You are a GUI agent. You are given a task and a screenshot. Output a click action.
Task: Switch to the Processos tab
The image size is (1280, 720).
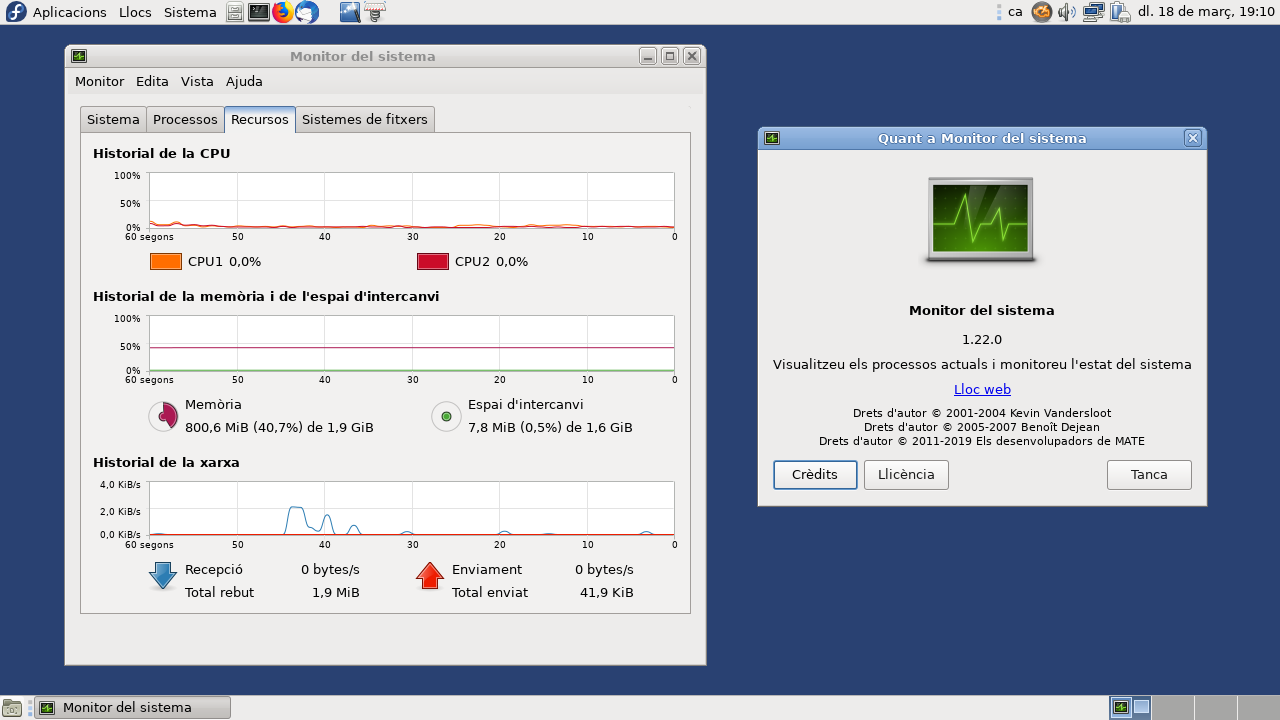[185, 120]
